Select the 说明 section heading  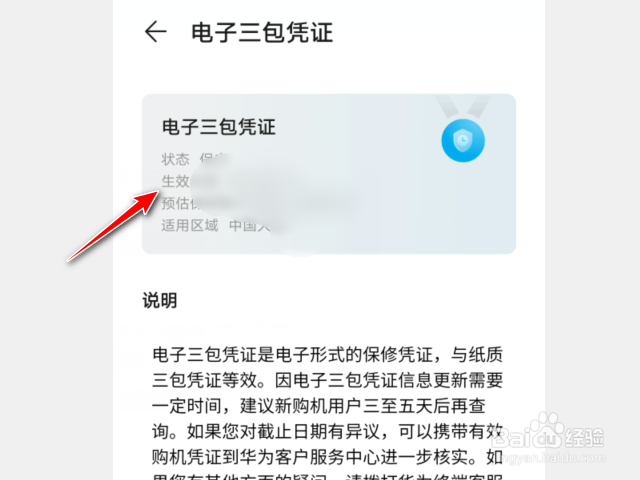tap(160, 301)
